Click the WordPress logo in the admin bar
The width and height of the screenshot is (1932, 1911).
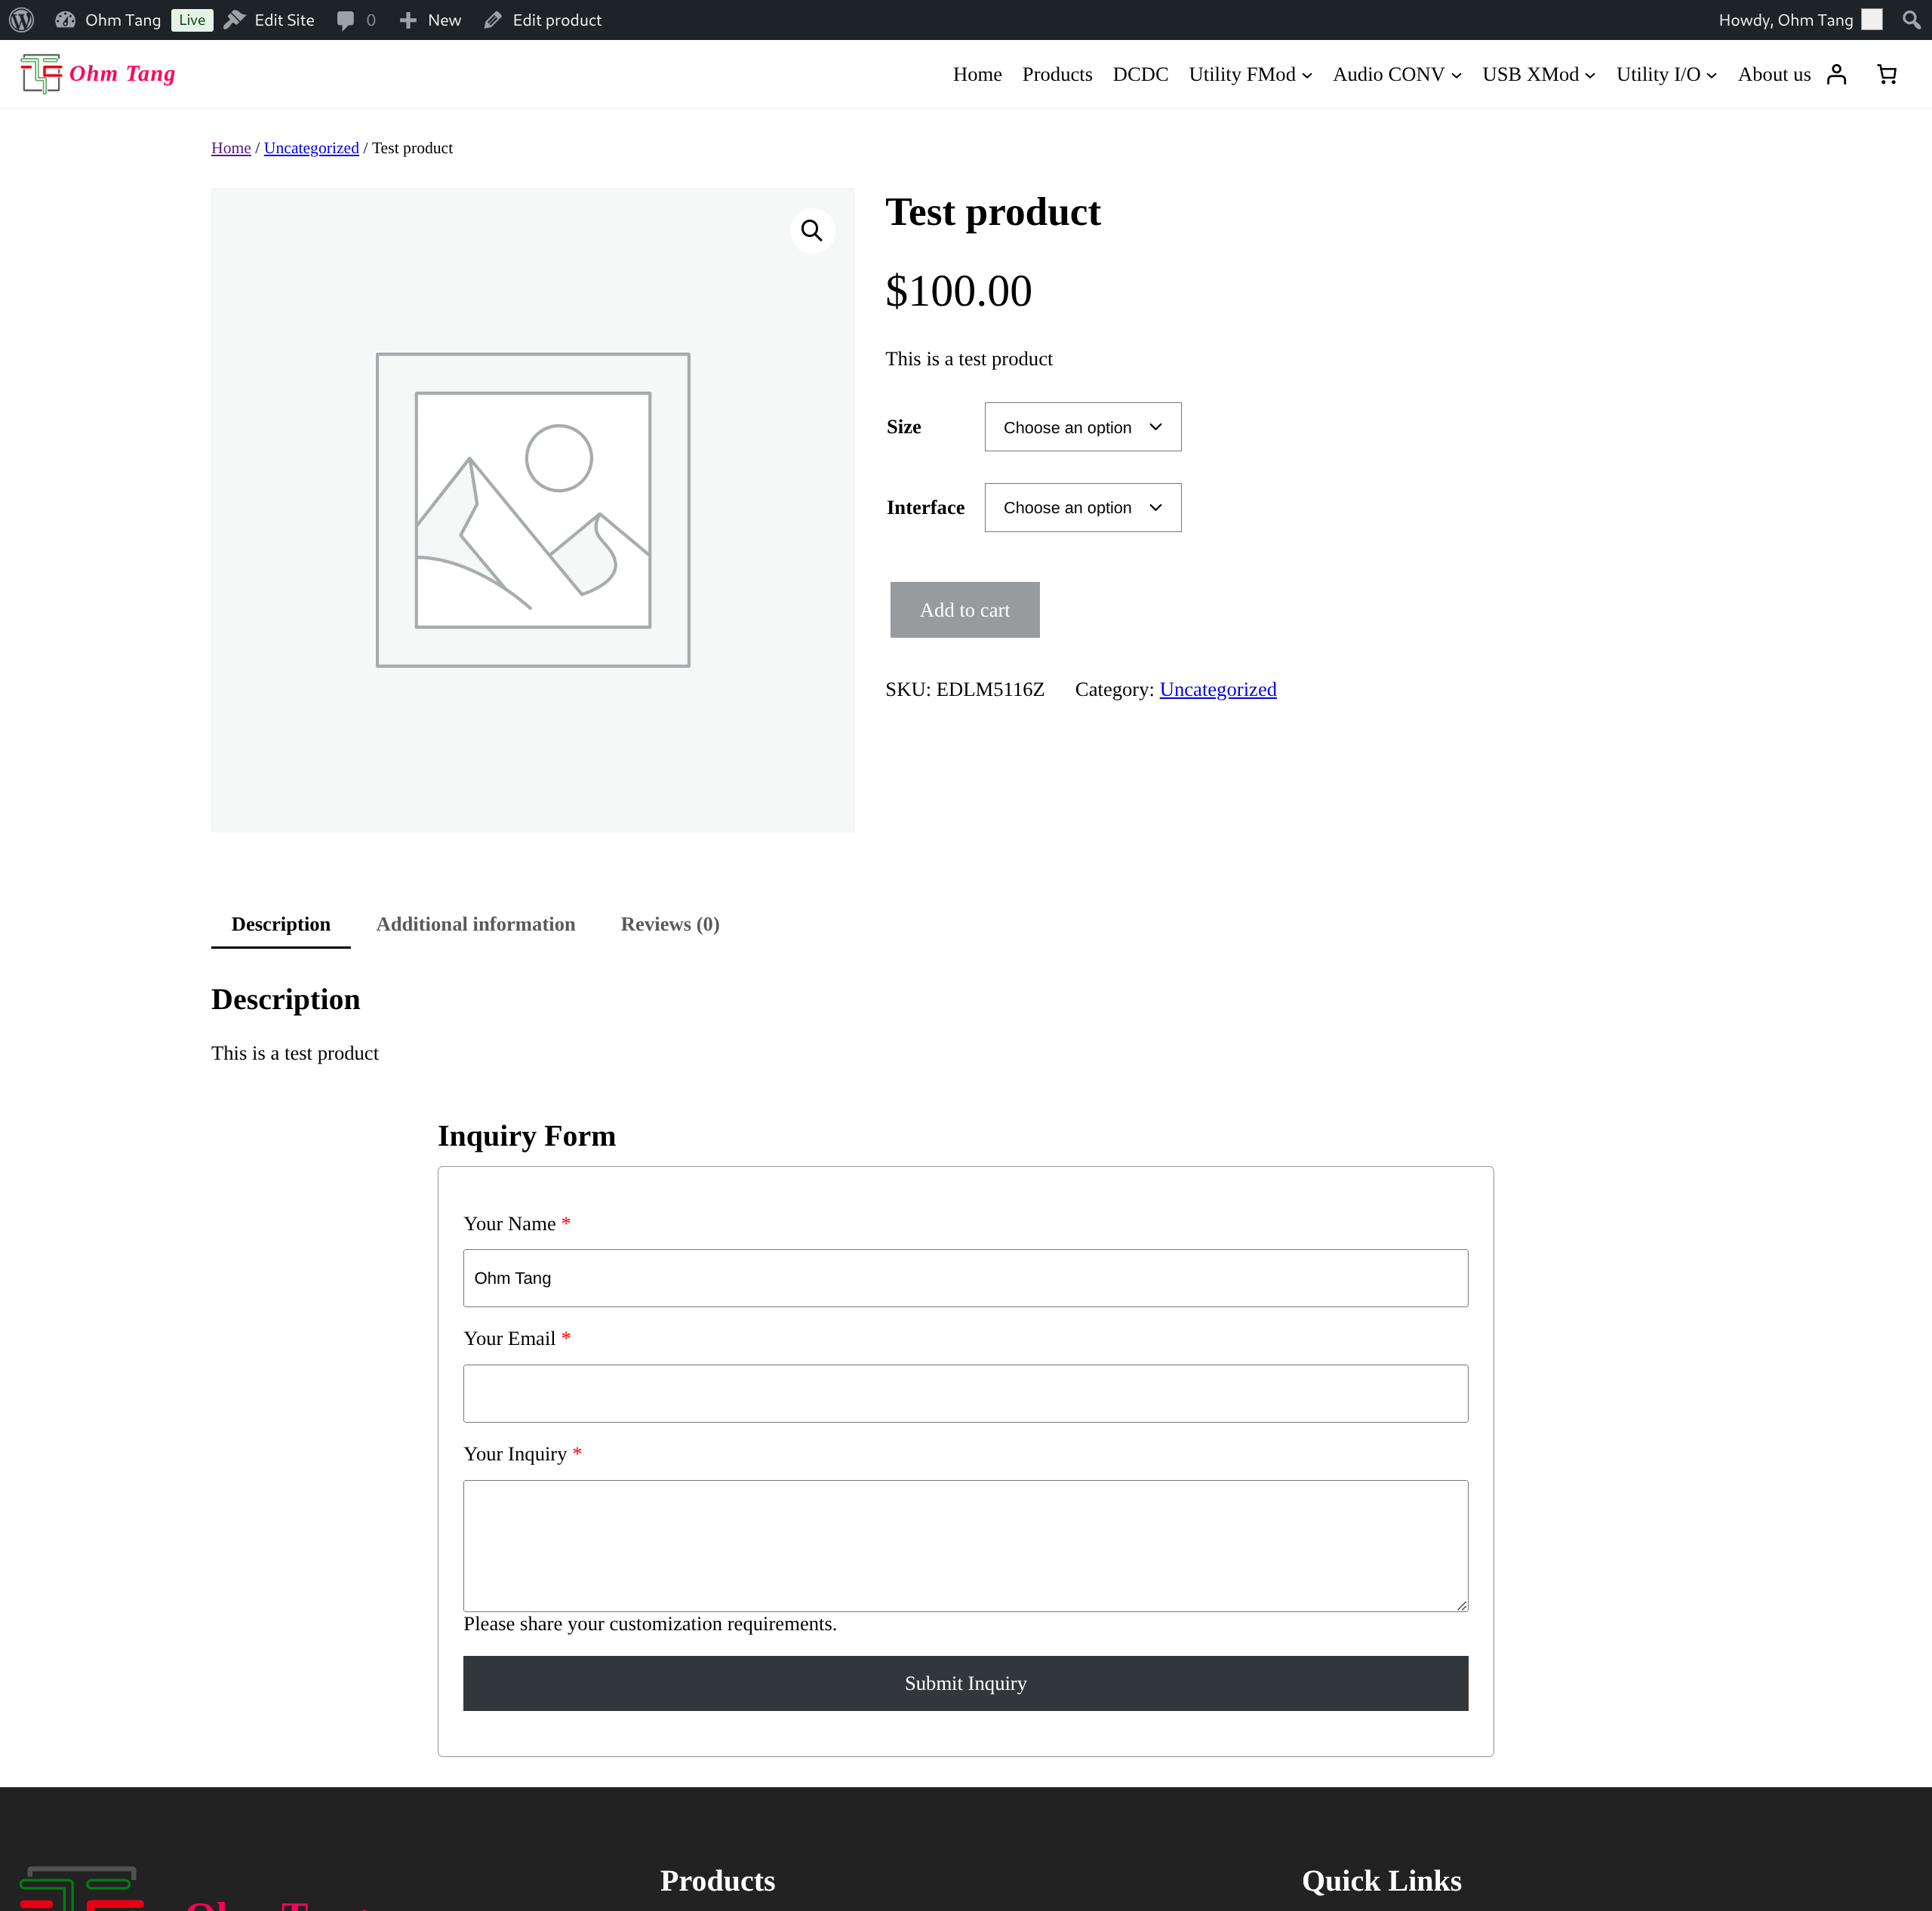21,19
